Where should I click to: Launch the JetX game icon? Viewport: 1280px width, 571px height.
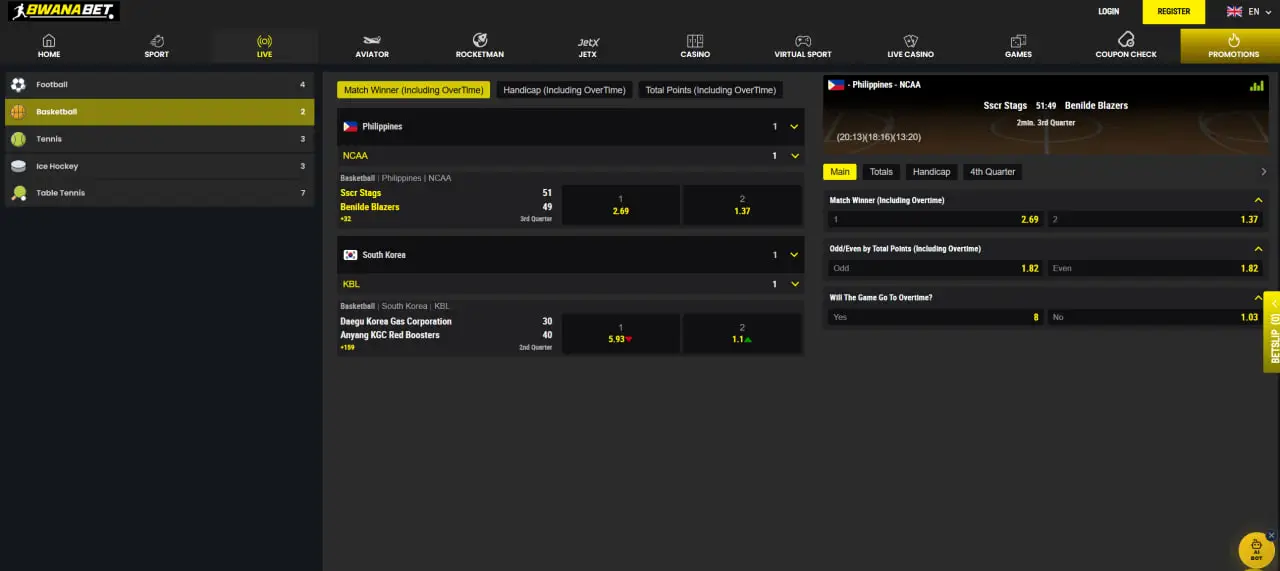[x=587, y=42]
